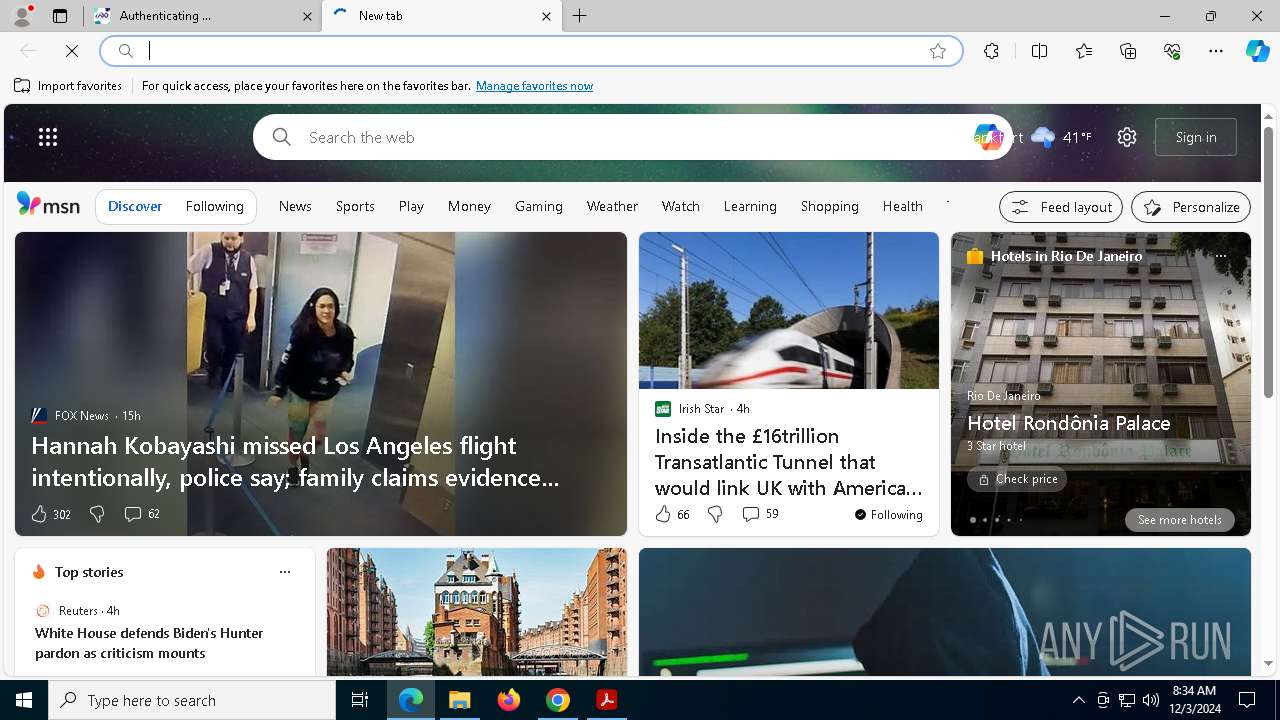The image size is (1280, 720).
Task: Click the Sign in button
Action: coord(1196,137)
